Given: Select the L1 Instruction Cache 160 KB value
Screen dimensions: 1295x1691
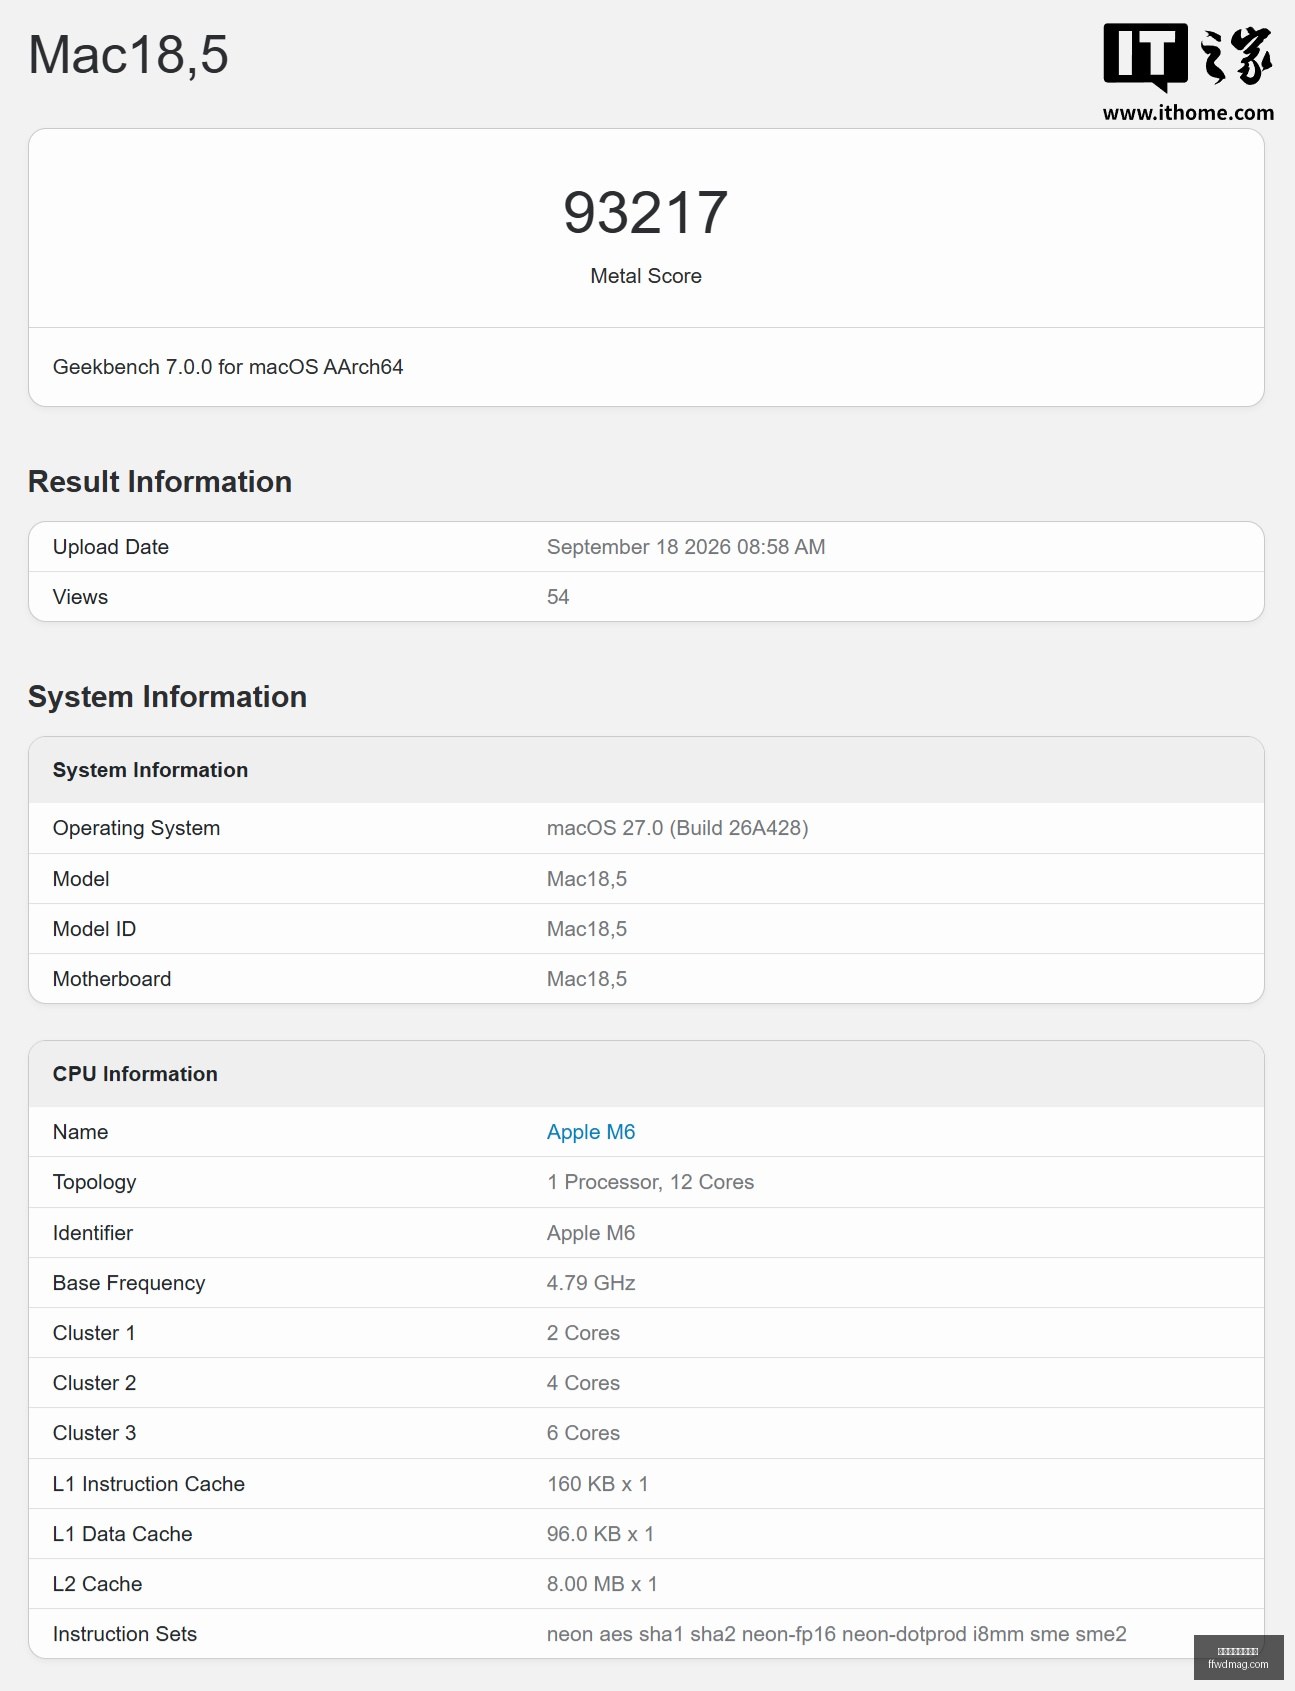Looking at the screenshot, I should (x=597, y=1484).
